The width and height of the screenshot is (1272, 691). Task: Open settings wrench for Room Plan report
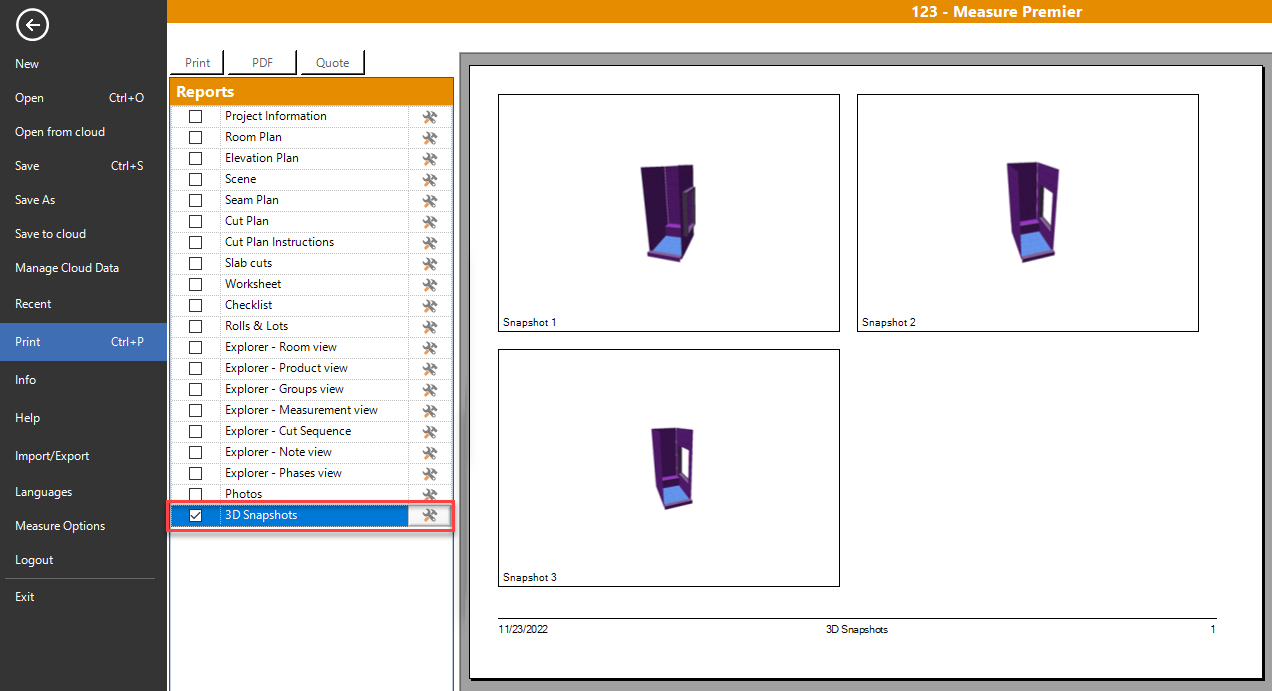coord(429,137)
